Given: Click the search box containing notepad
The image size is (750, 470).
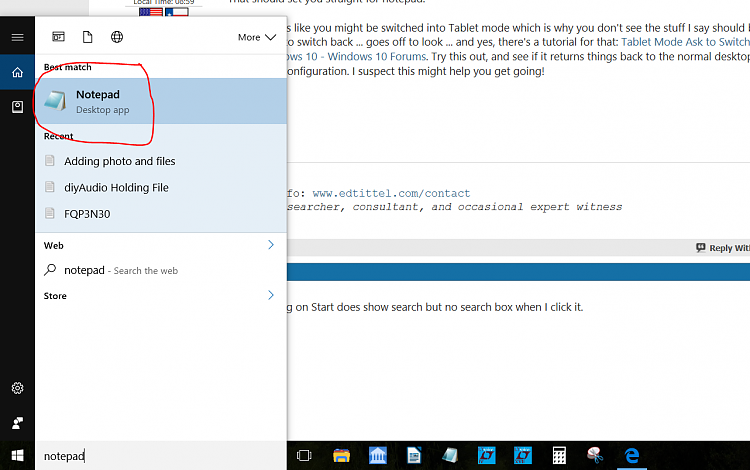Looking at the screenshot, I should coord(161,456).
